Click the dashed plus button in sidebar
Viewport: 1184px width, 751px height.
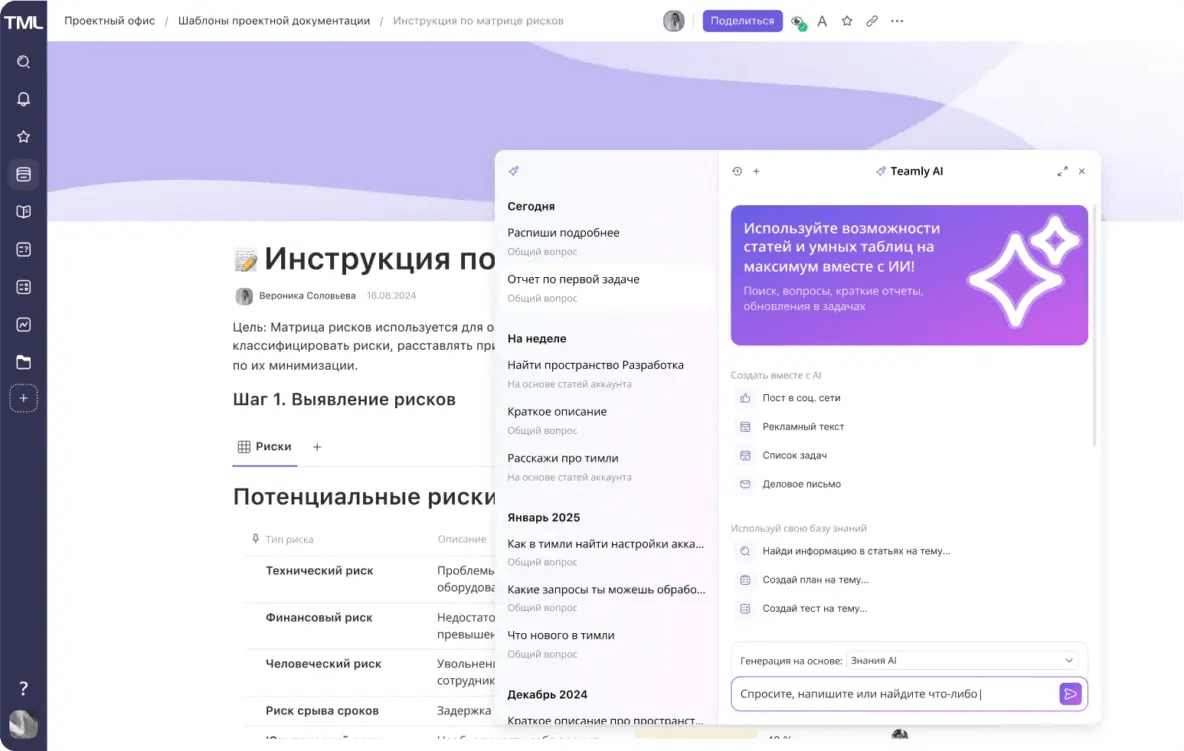[x=23, y=399]
